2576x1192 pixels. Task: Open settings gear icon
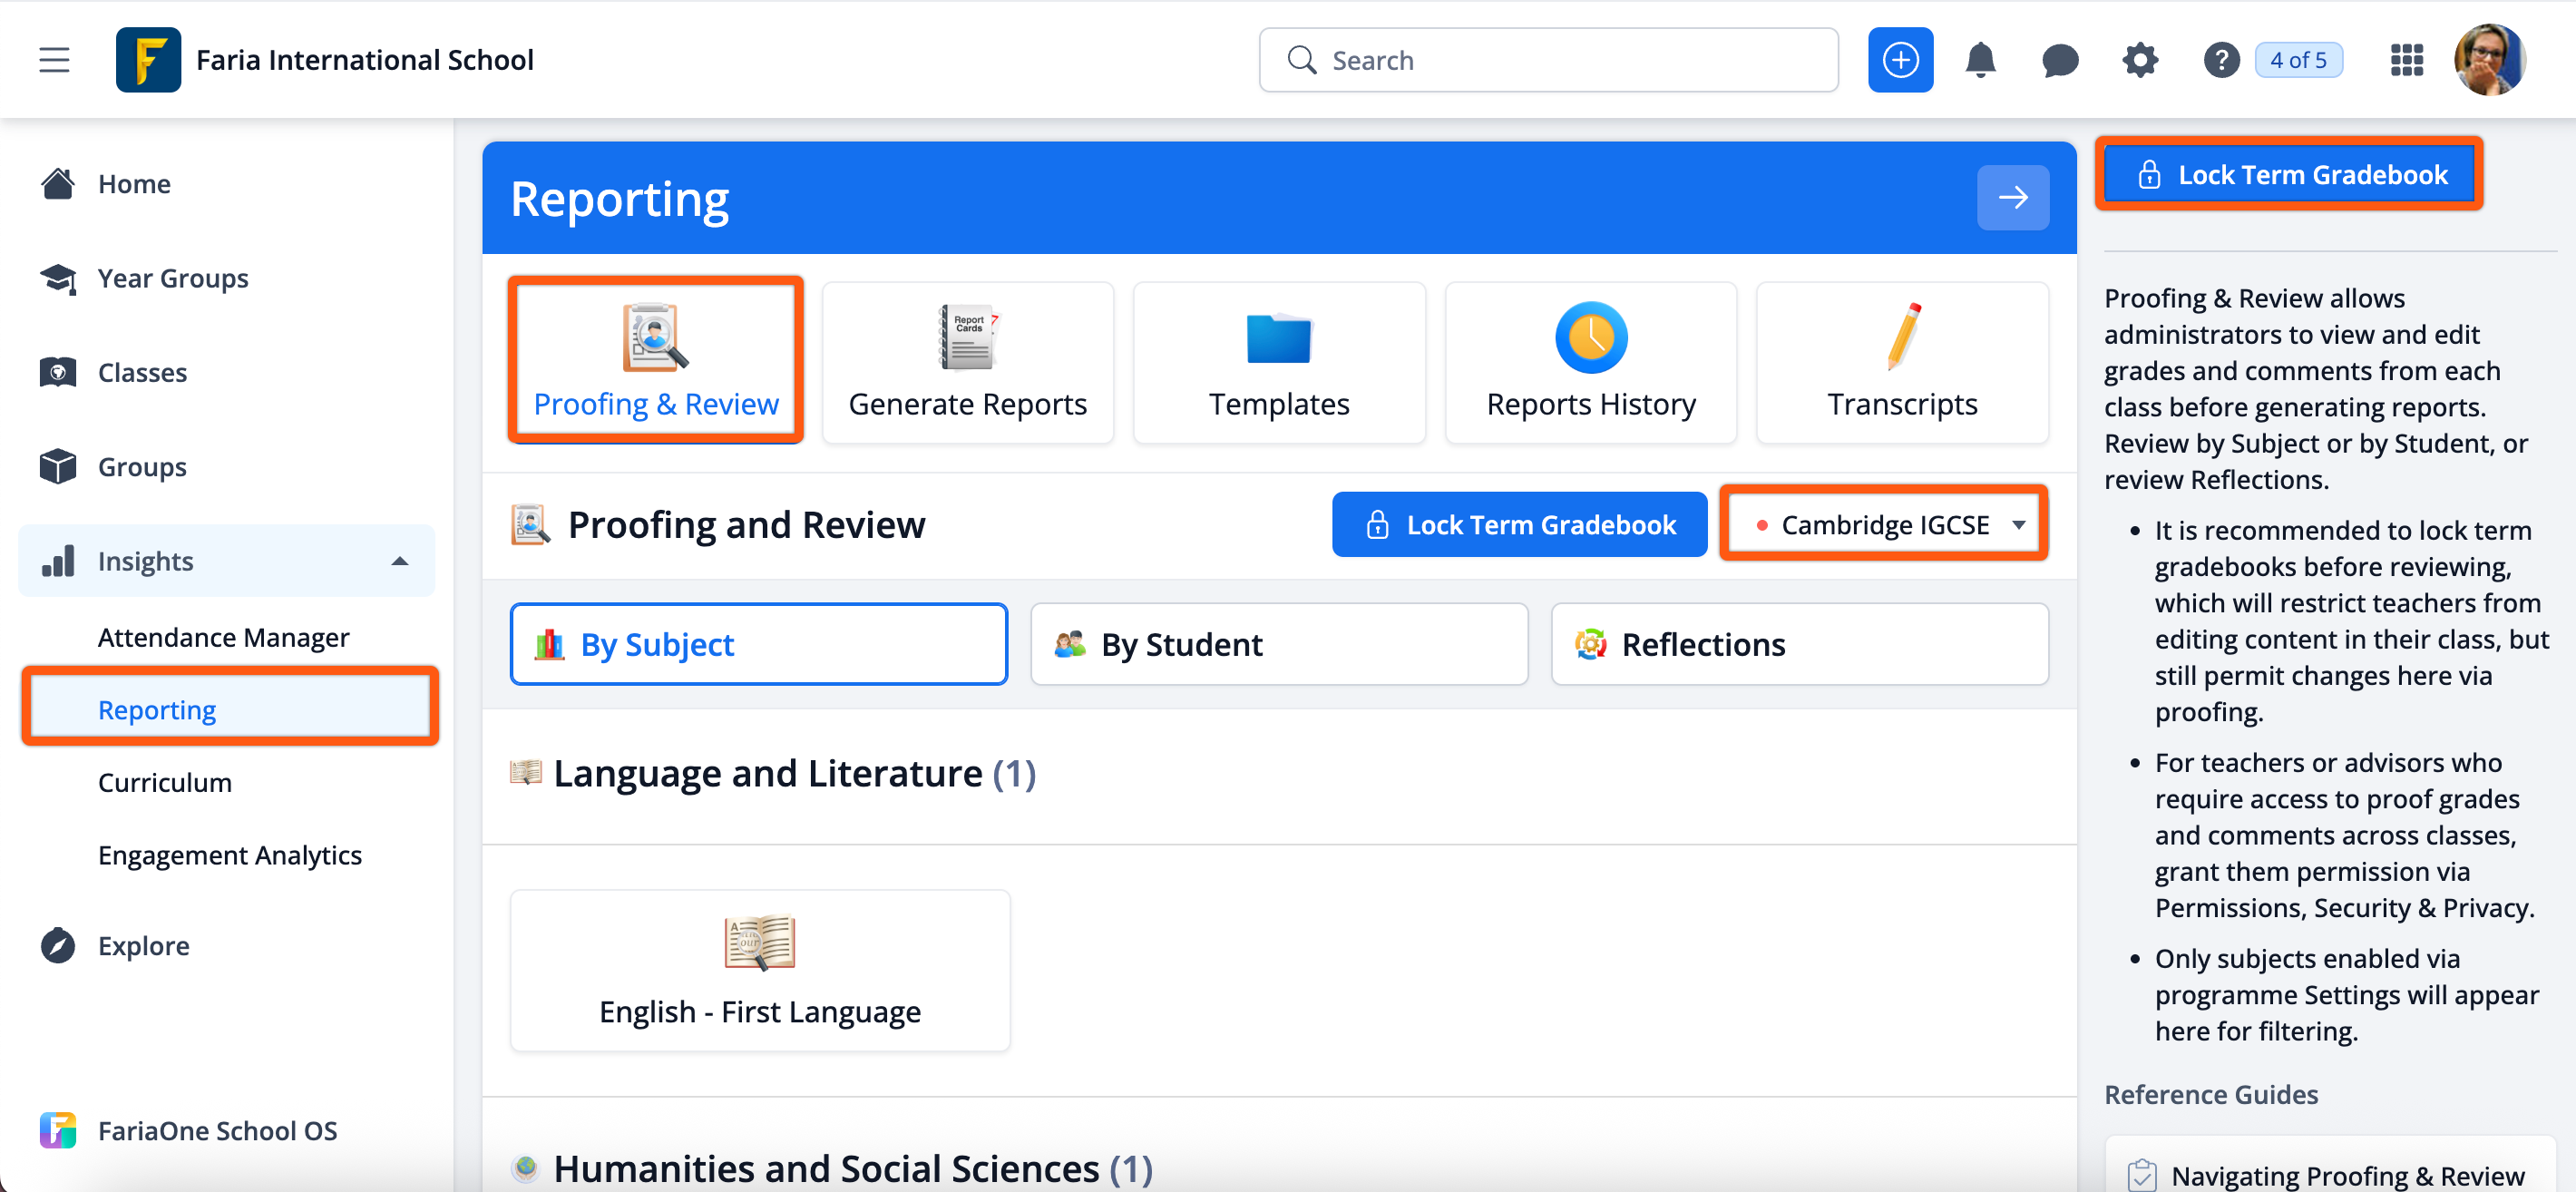tap(2139, 60)
